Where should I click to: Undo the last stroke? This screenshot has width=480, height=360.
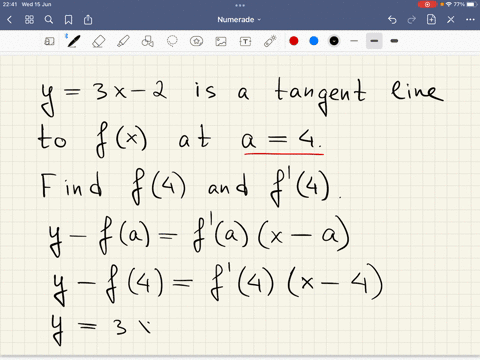(392, 20)
